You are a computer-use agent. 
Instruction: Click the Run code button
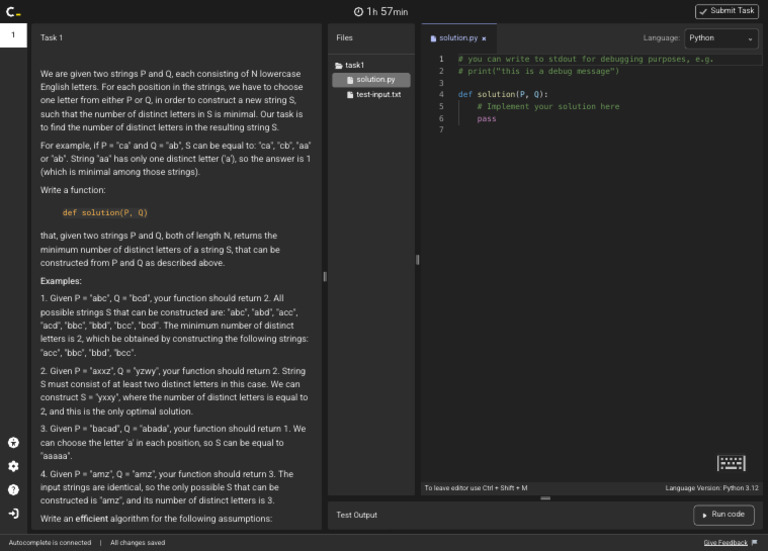click(723, 514)
